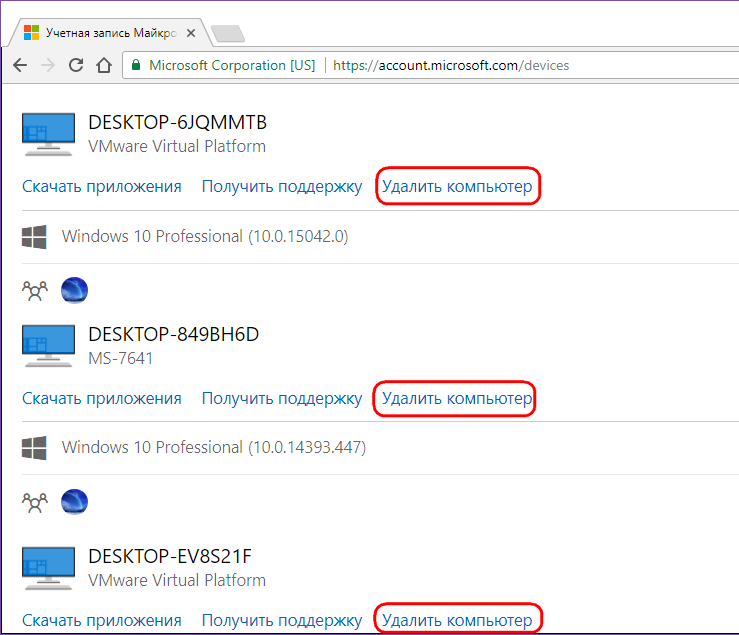This screenshot has width=739, height=635.
Task: Click Удалить компьютер for DESKTOP-849BH6D
Action: 457,398
